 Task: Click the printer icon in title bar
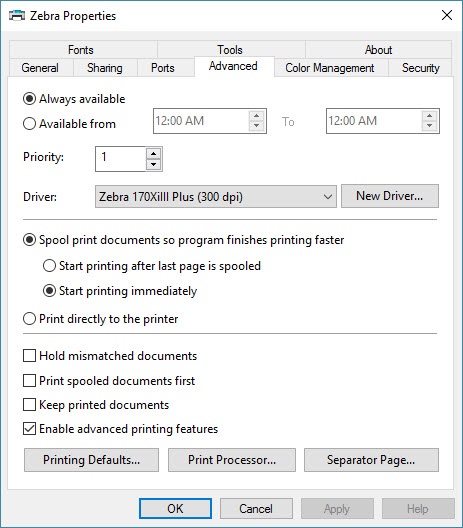pos(17,15)
